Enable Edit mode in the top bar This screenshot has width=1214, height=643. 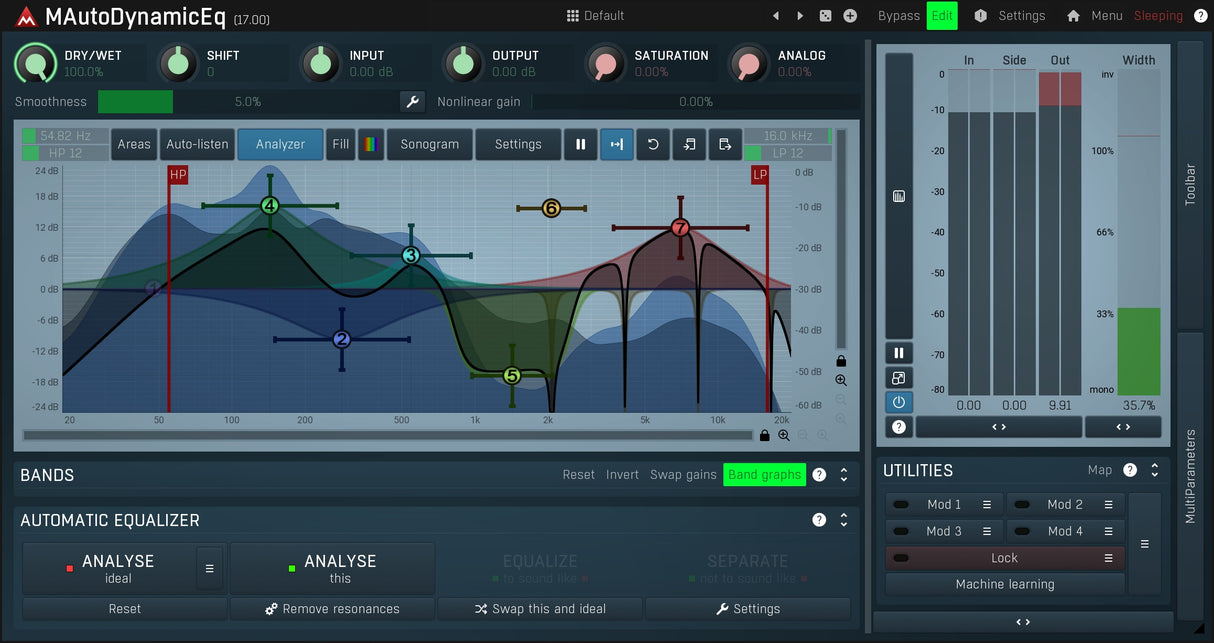point(941,16)
